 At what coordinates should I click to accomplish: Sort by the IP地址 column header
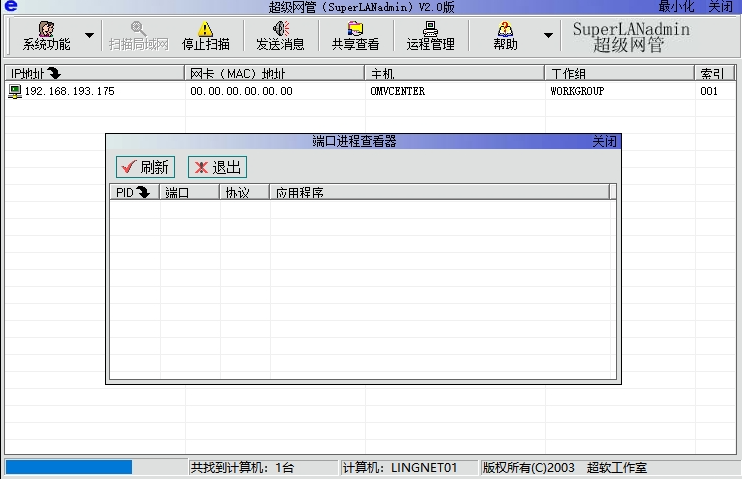[x=95, y=73]
